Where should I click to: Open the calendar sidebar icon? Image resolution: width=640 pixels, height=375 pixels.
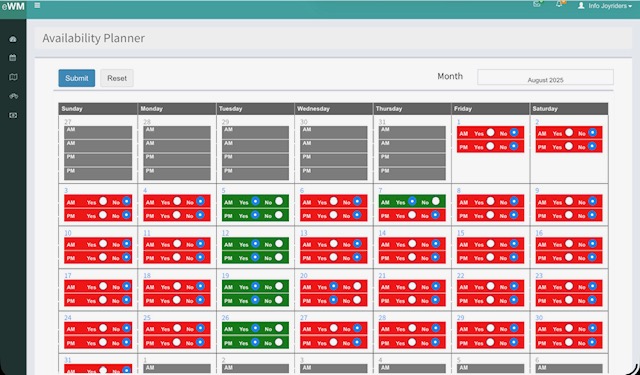tap(13, 58)
